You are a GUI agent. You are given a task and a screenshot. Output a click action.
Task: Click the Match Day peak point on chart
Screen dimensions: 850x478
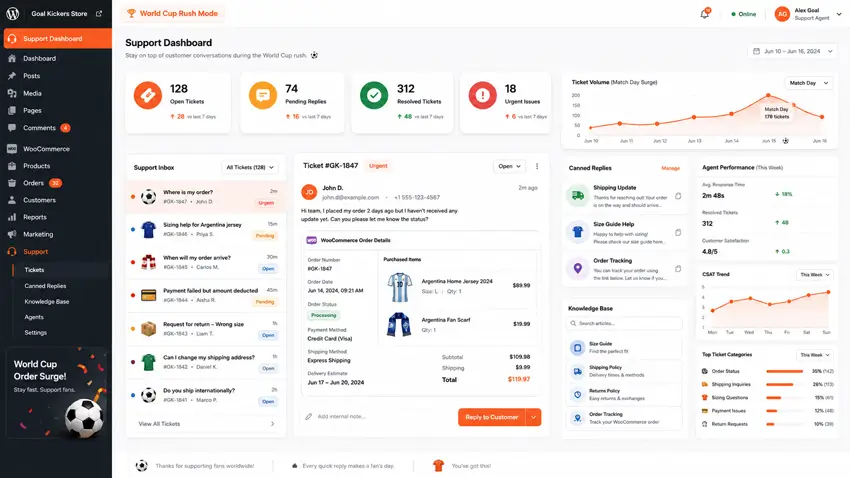[768, 95]
